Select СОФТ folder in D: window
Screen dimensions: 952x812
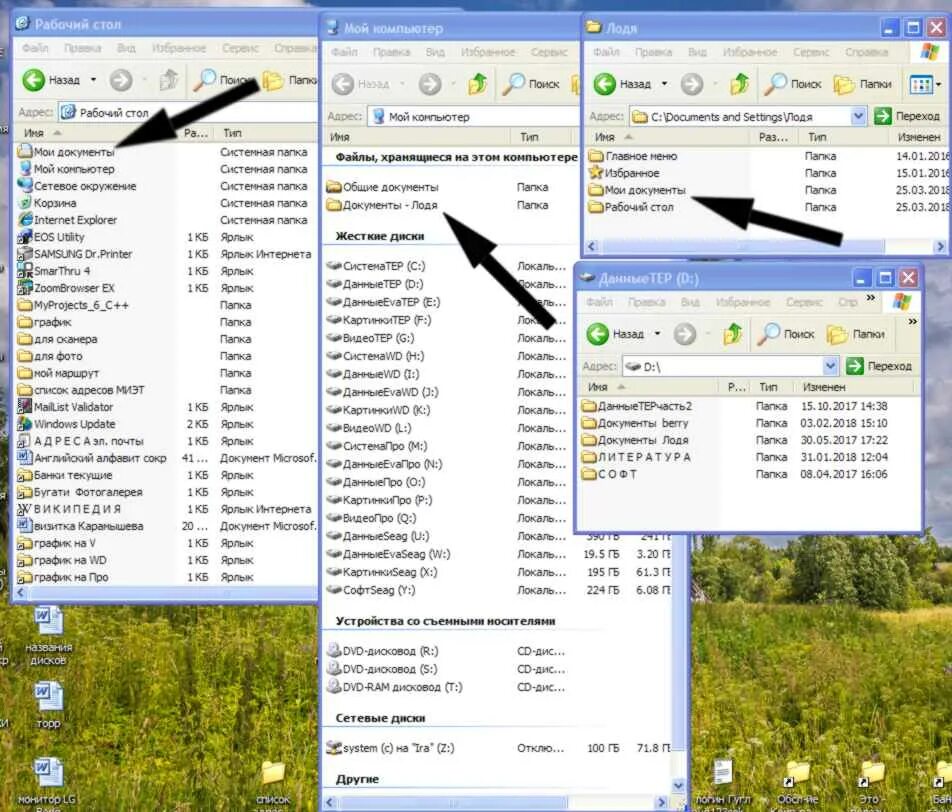[610, 474]
